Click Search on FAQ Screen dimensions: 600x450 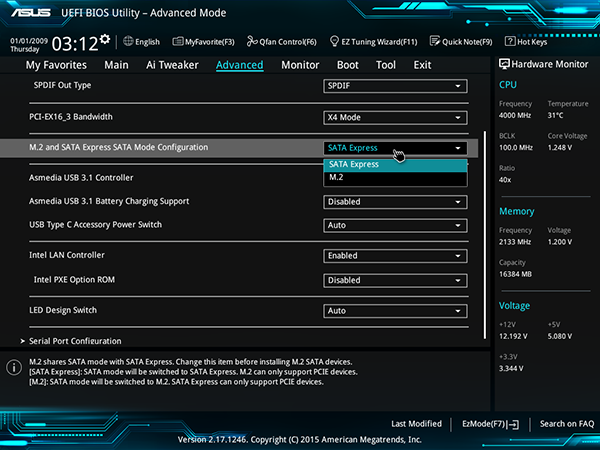[x=567, y=424]
